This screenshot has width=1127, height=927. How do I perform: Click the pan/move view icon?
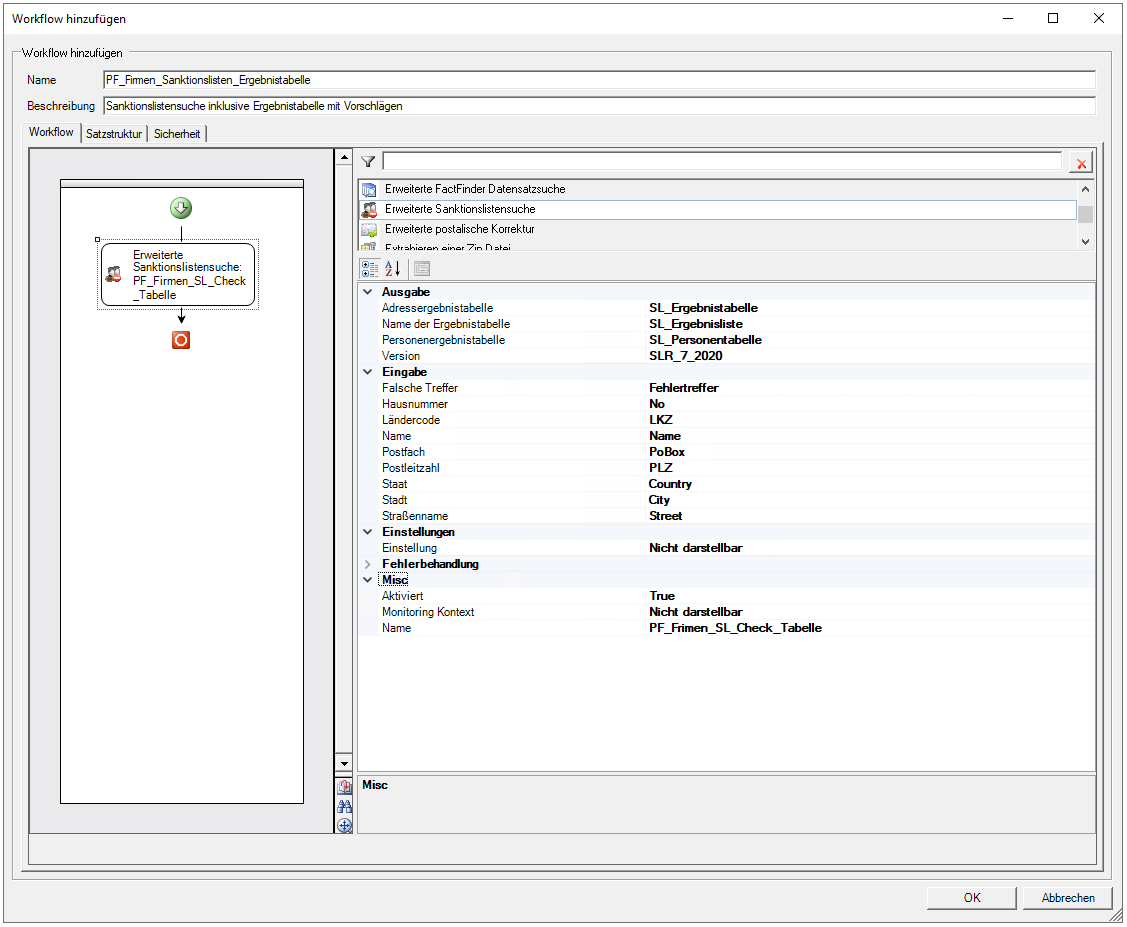tap(344, 826)
